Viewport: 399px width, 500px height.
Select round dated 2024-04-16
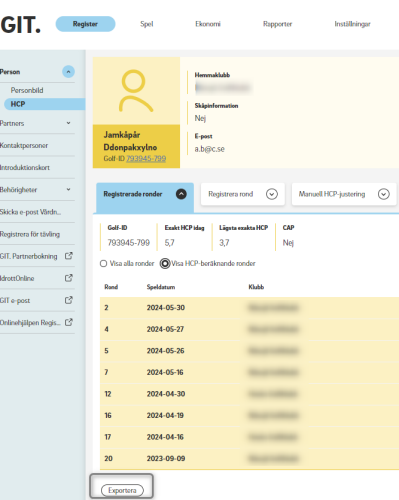point(249,437)
